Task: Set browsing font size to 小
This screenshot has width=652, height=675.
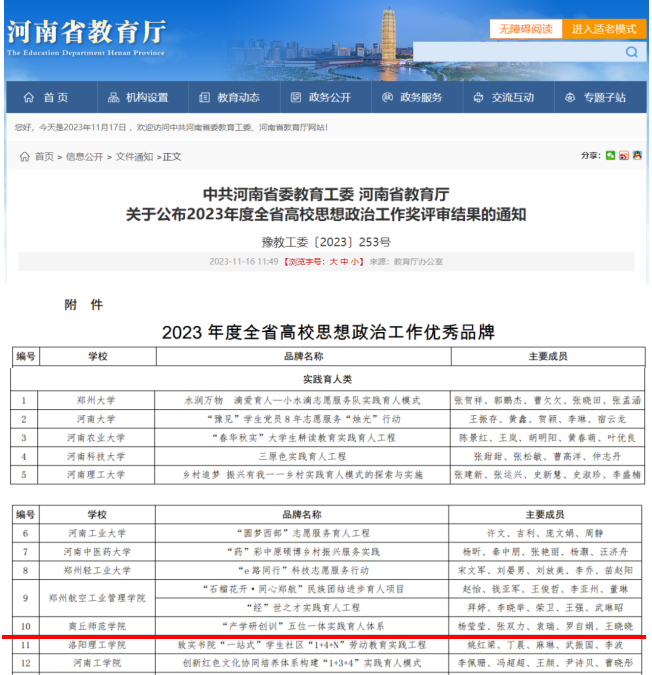Action: [x=355, y=262]
